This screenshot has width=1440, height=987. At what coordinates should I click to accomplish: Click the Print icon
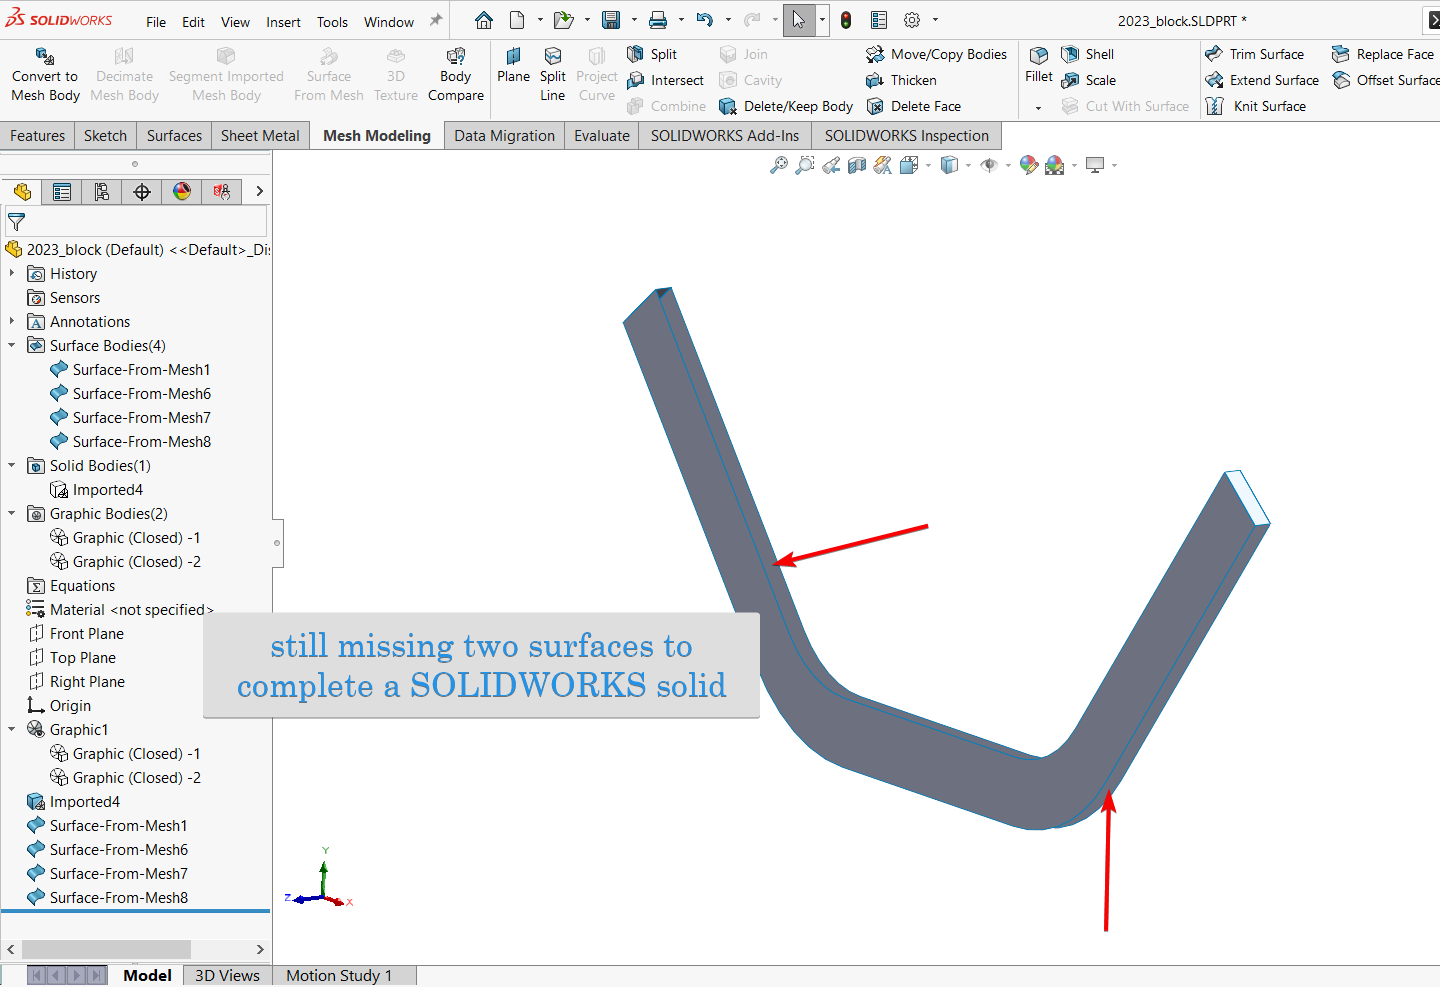pos(658,20)
